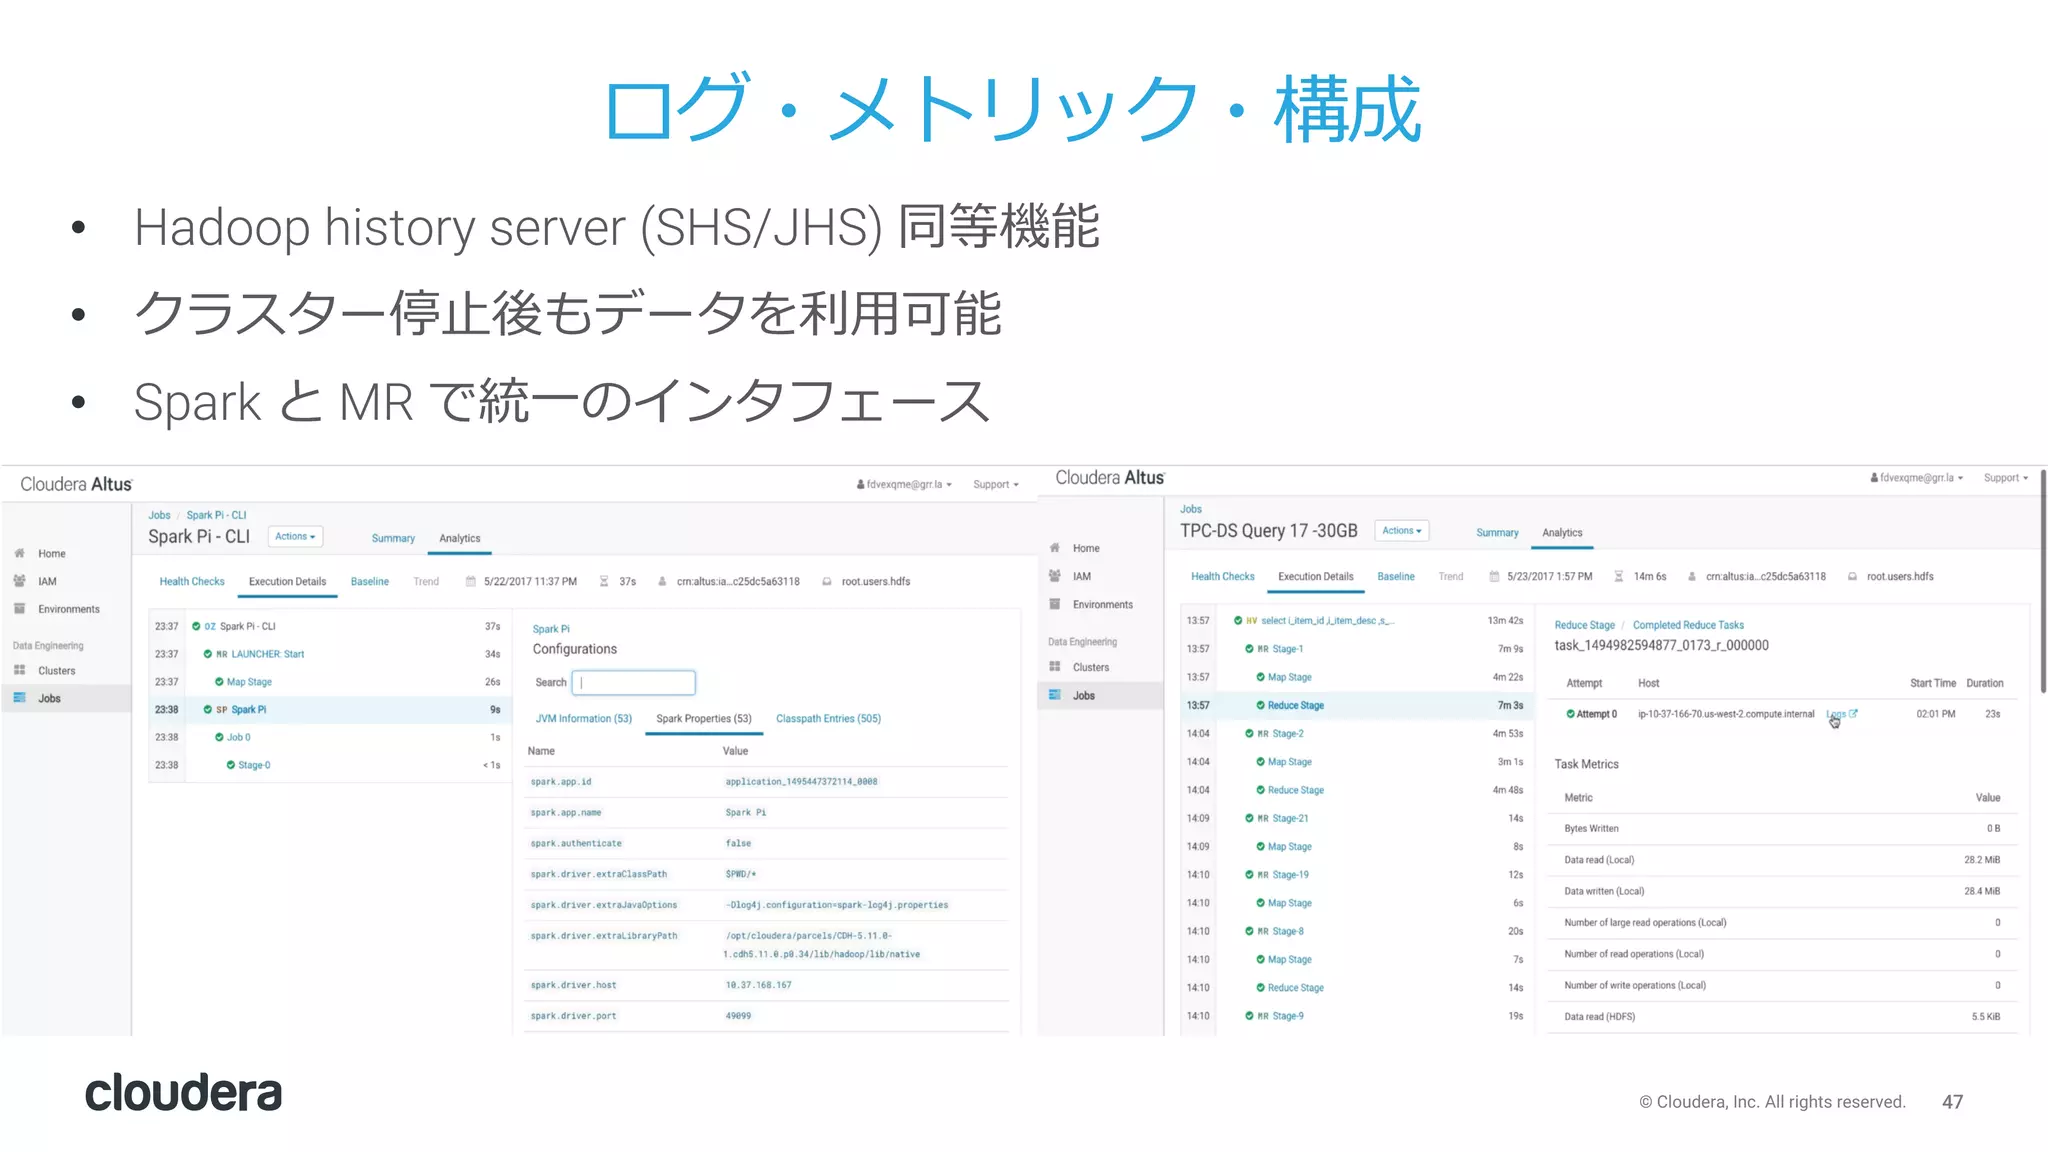Select Trend tab in the left window
This screenshot has width=2048, height=1152.
click(x=426, y=582)
